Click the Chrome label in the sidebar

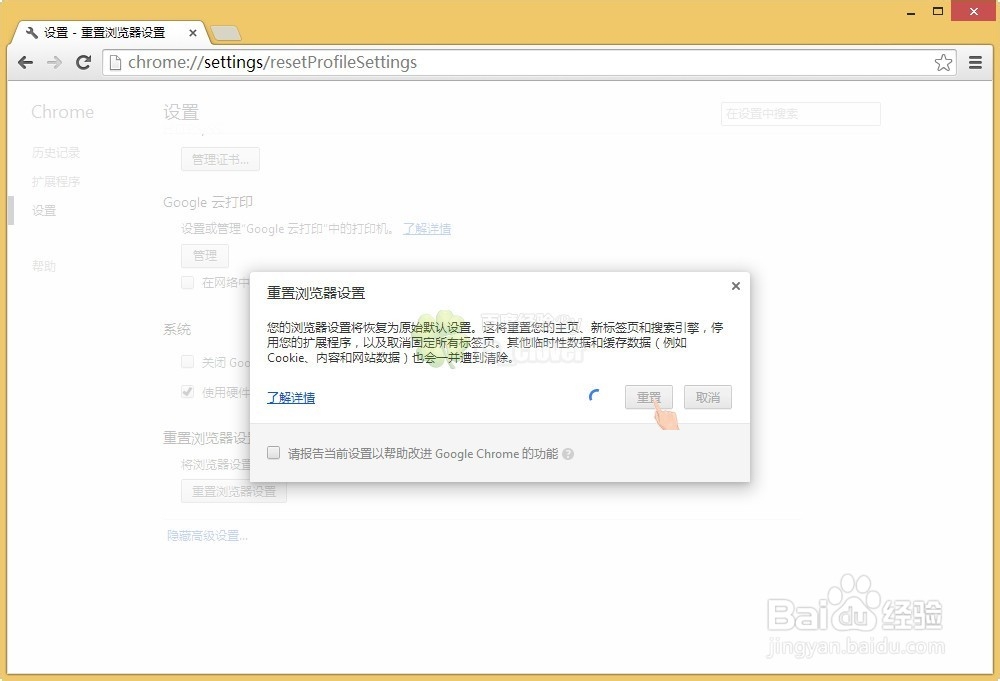pos(62,112)
